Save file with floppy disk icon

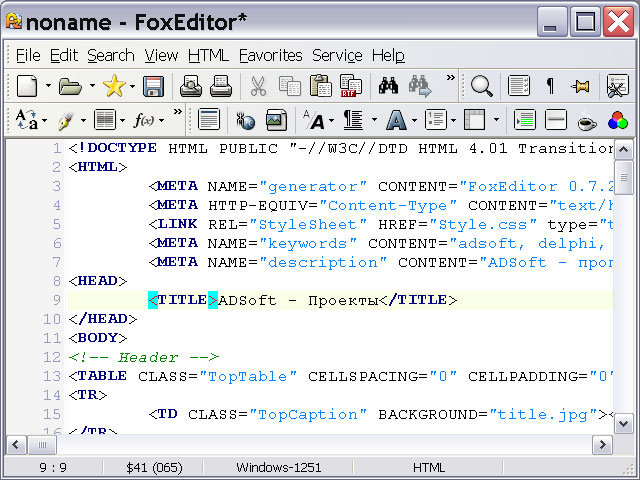pyautogui.click(x=153, y=86)
